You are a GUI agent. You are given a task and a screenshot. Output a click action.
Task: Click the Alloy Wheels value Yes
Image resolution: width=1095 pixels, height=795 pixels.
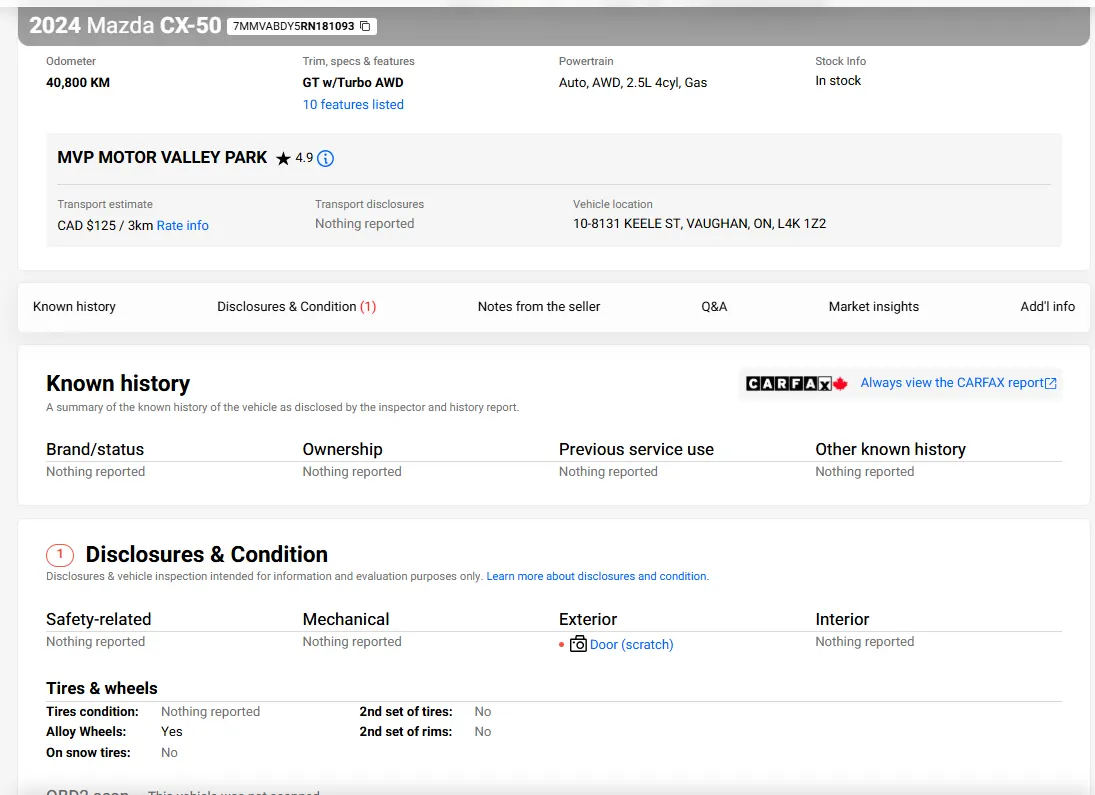point(172,731)
